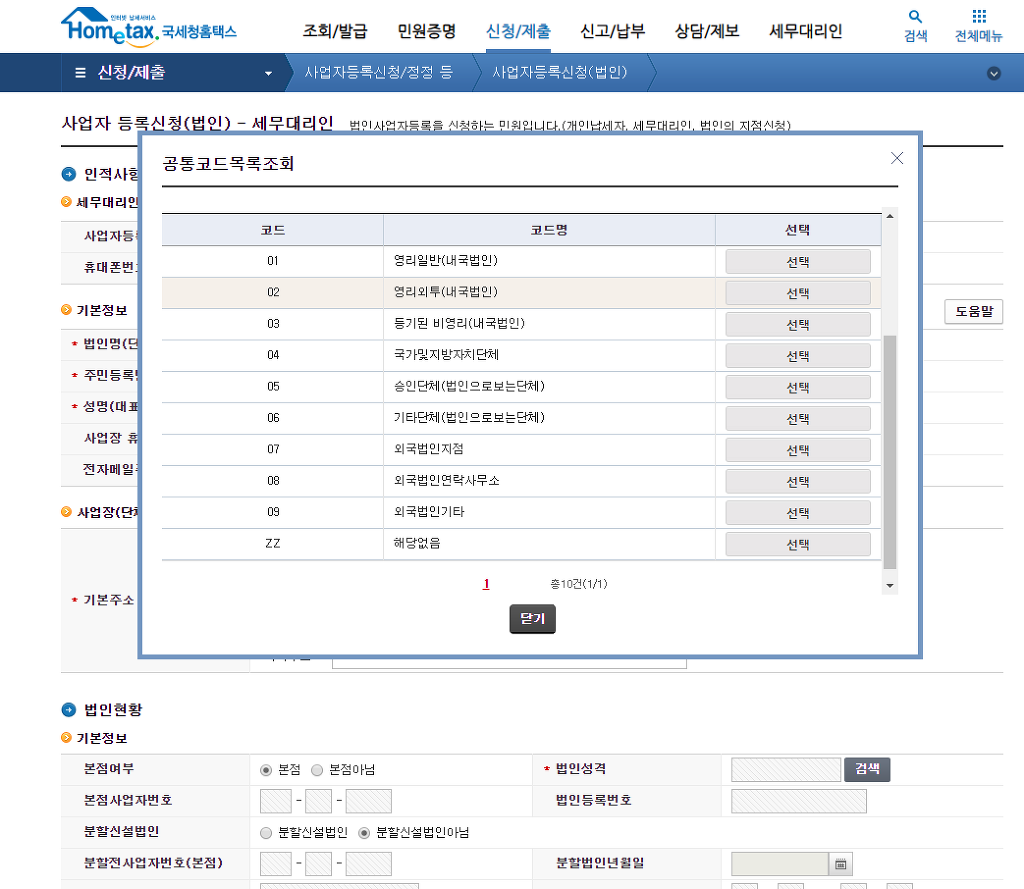Open the 사업자등록신청/정정 등 breadcrumb
This screenshot has height=889, width=1024.
click(x=378, y=73)
